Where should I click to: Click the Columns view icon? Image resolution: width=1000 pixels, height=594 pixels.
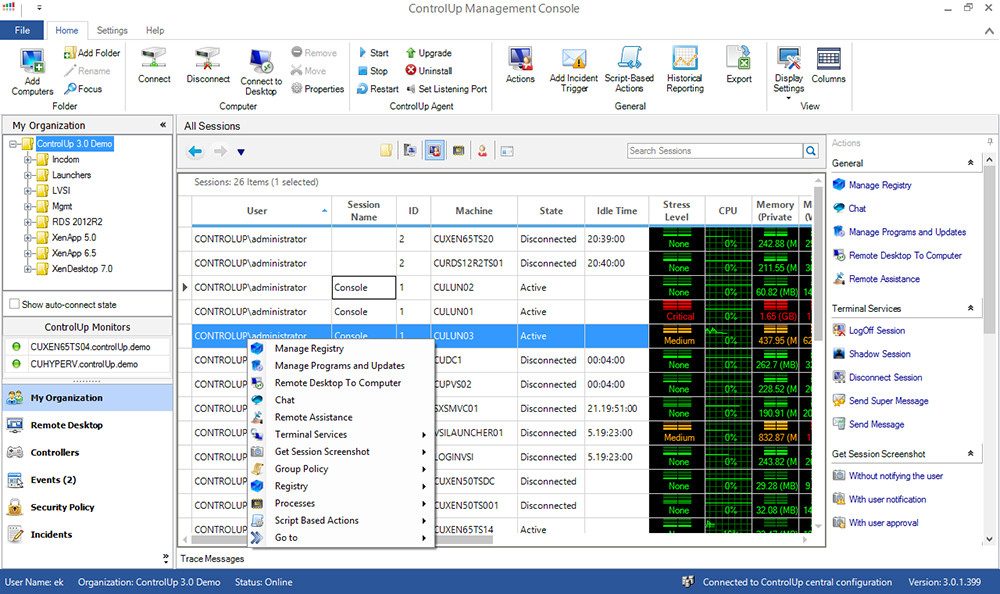[x=828, y=66]
